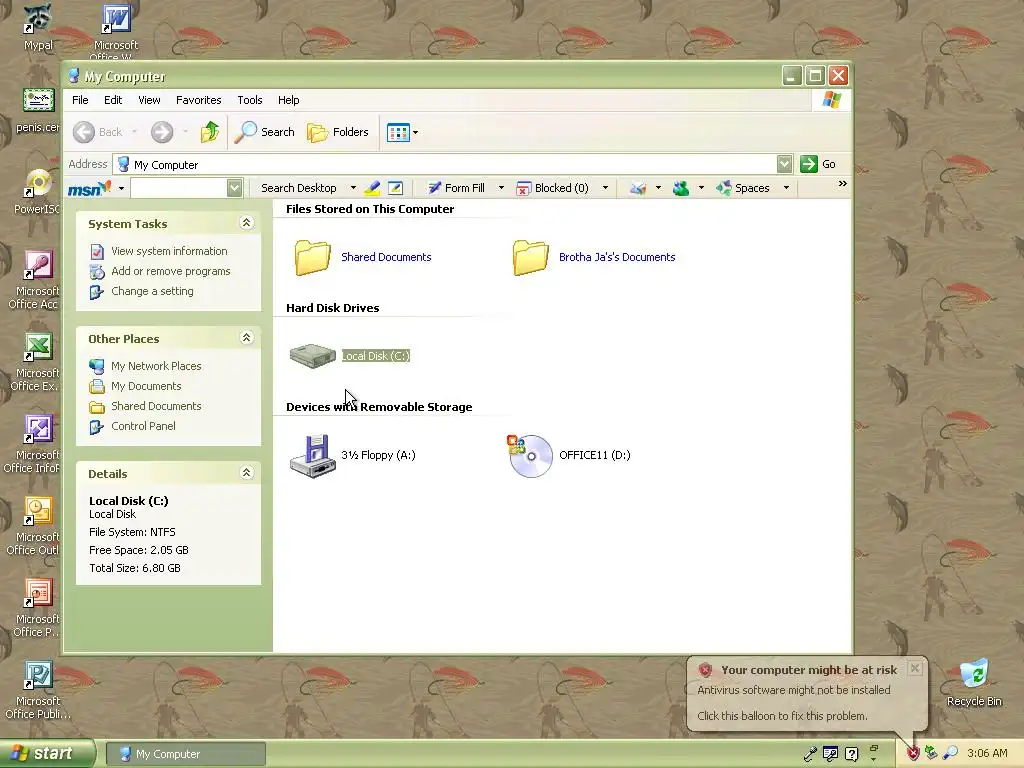Image resolution: width=1024 pixels, height=768 pixels.
Task: Collapse the Details panel
Action: click(246, 473)
